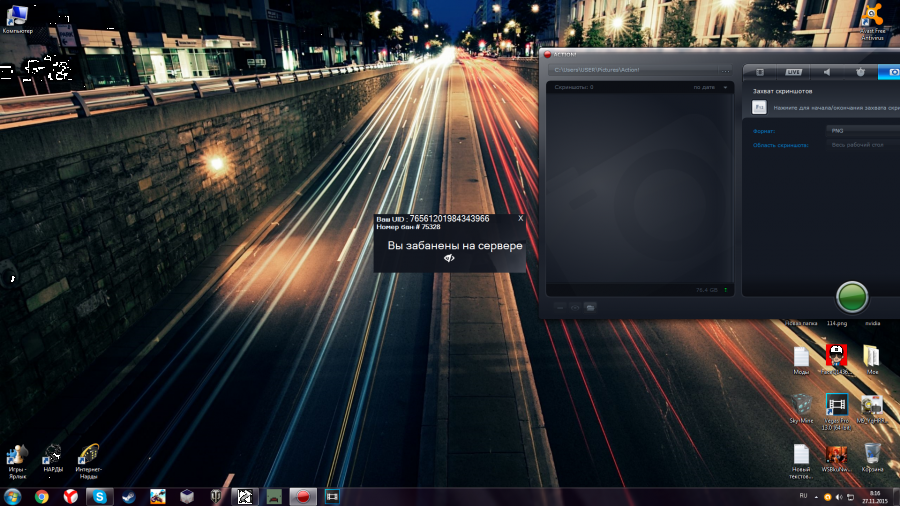Open Корзина recycle bin
Image resolution: width=900 pixels, height=506 pixels.
[x=872, y=458]
